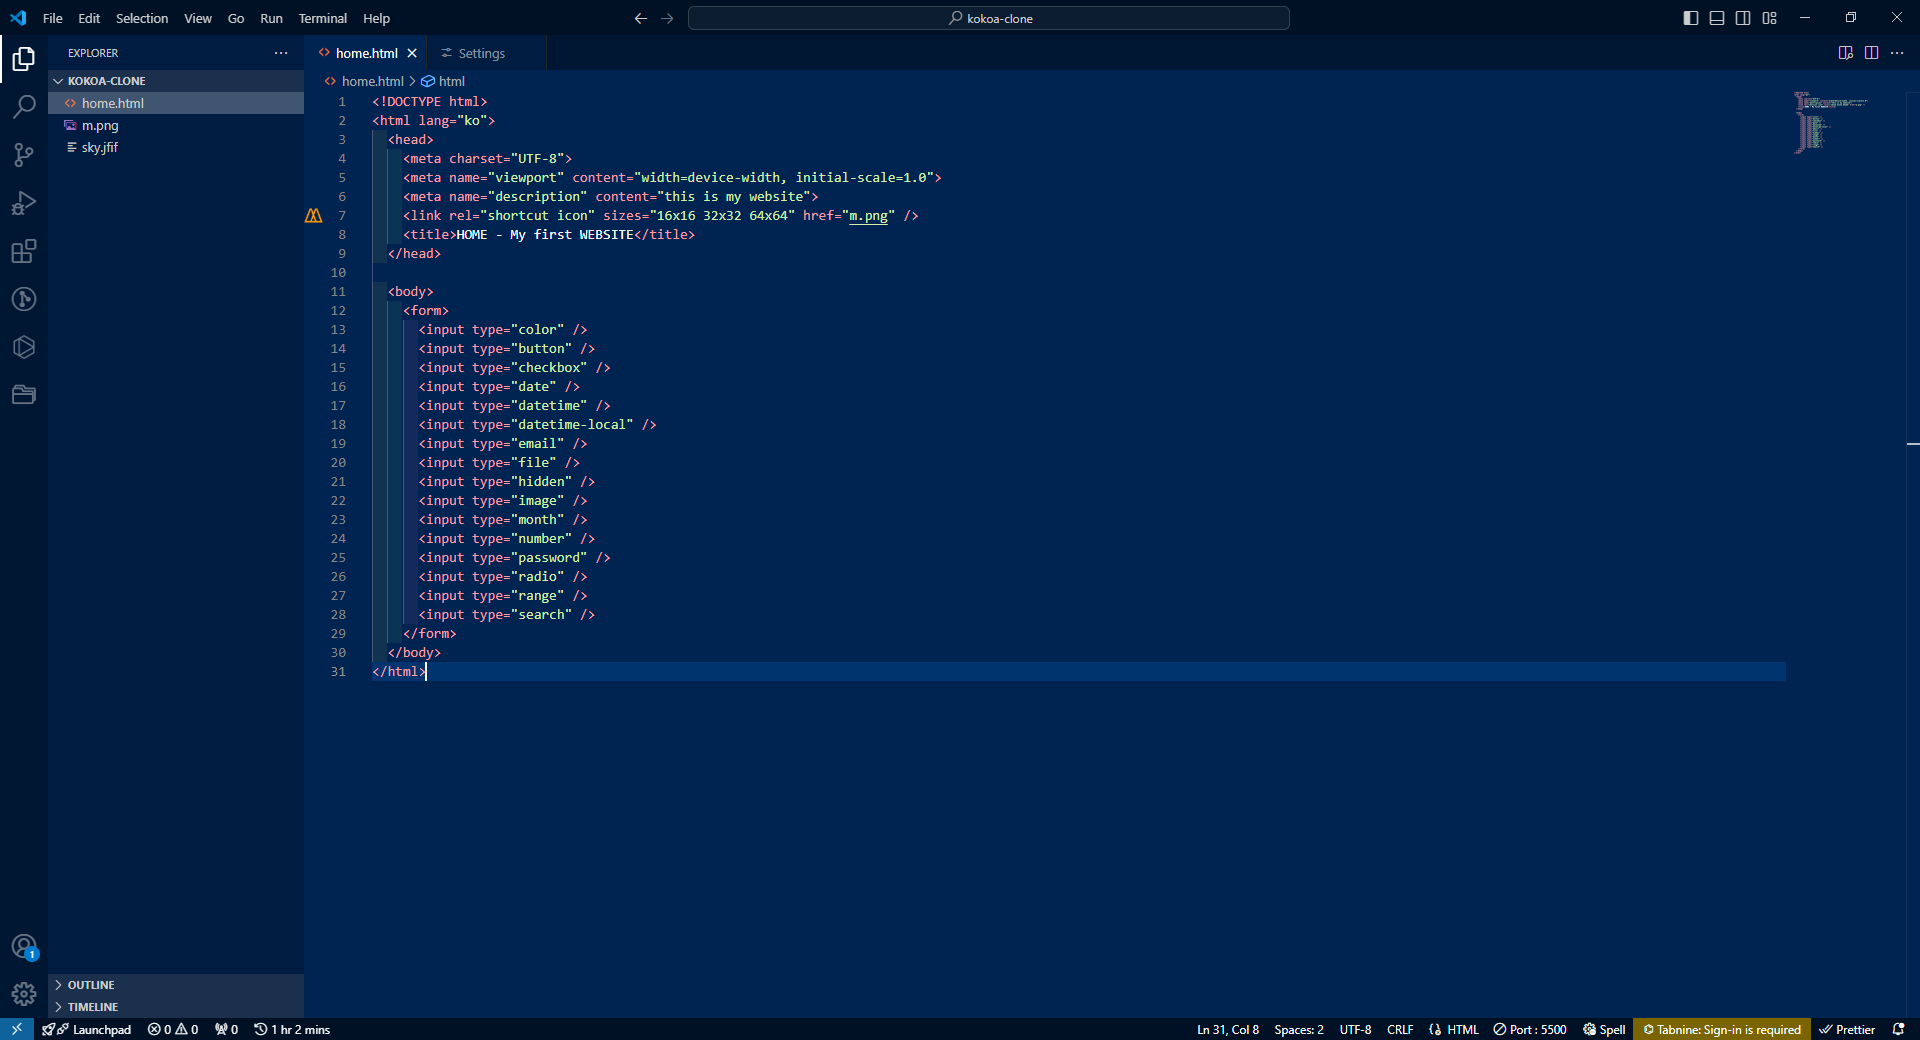Click the open-preview icon left of split editor

[1846, 53]
